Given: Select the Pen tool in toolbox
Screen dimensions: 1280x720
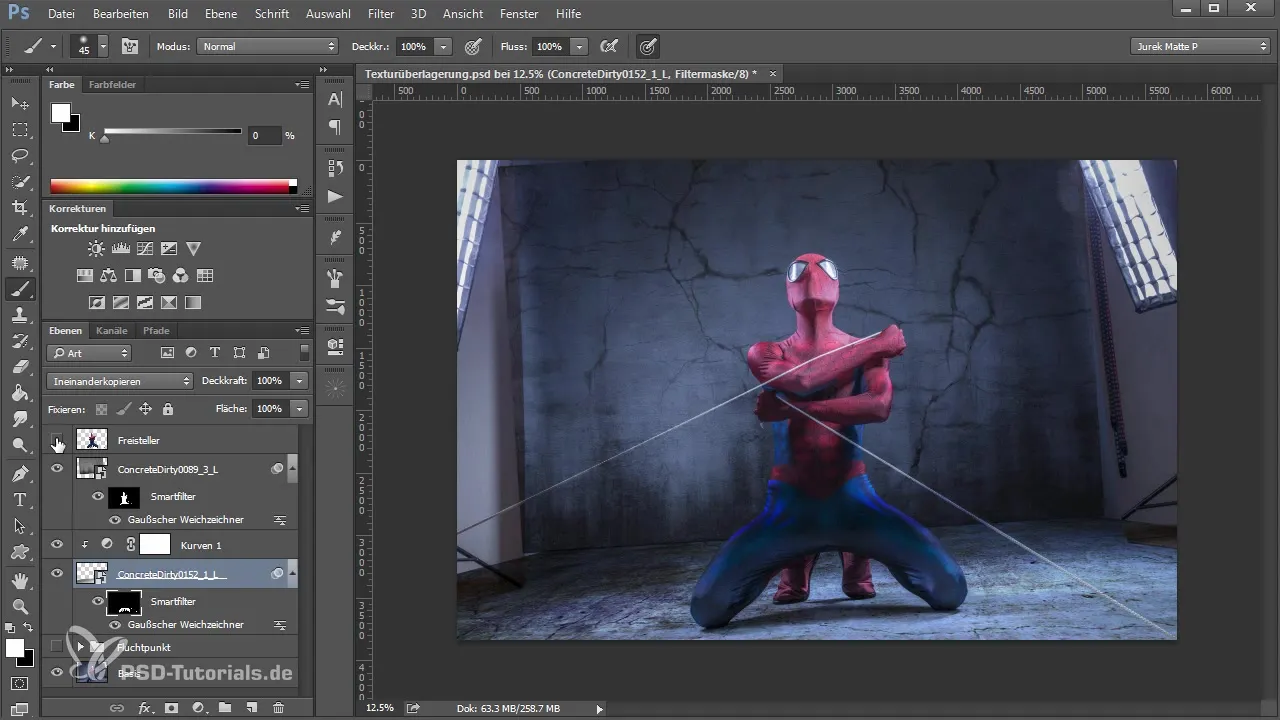Looking at the screenshot, I should pyautogui.click(x=20, y=473).
